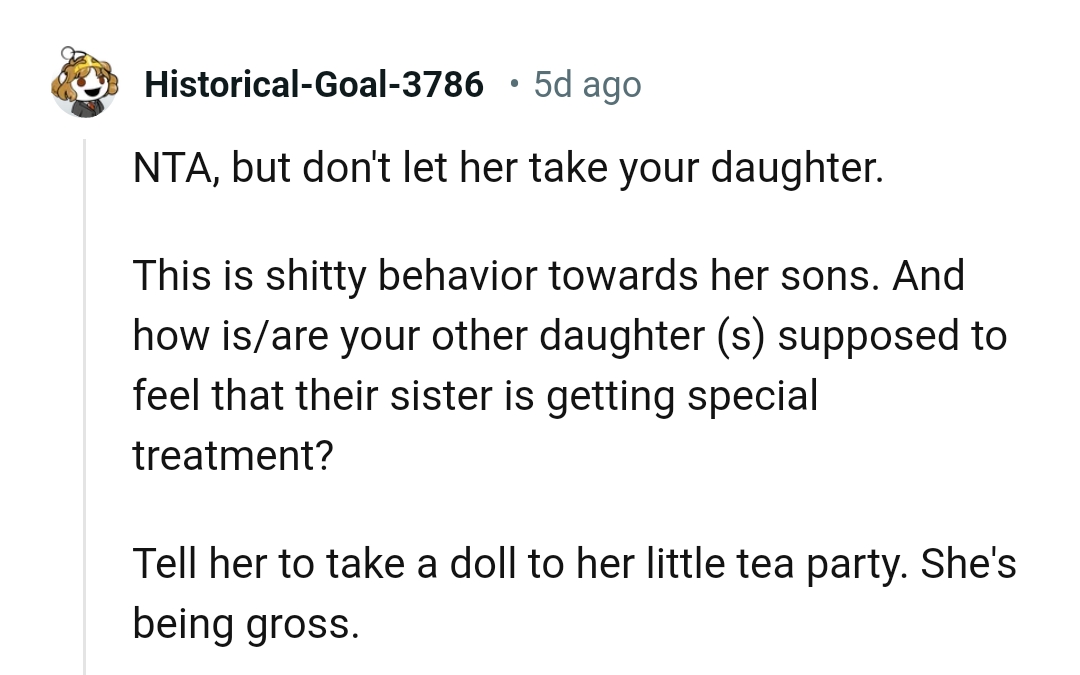1080x675 pixels.
Task: Collapse Historical-Goal-3786's comment
Action: click(83, 400)
